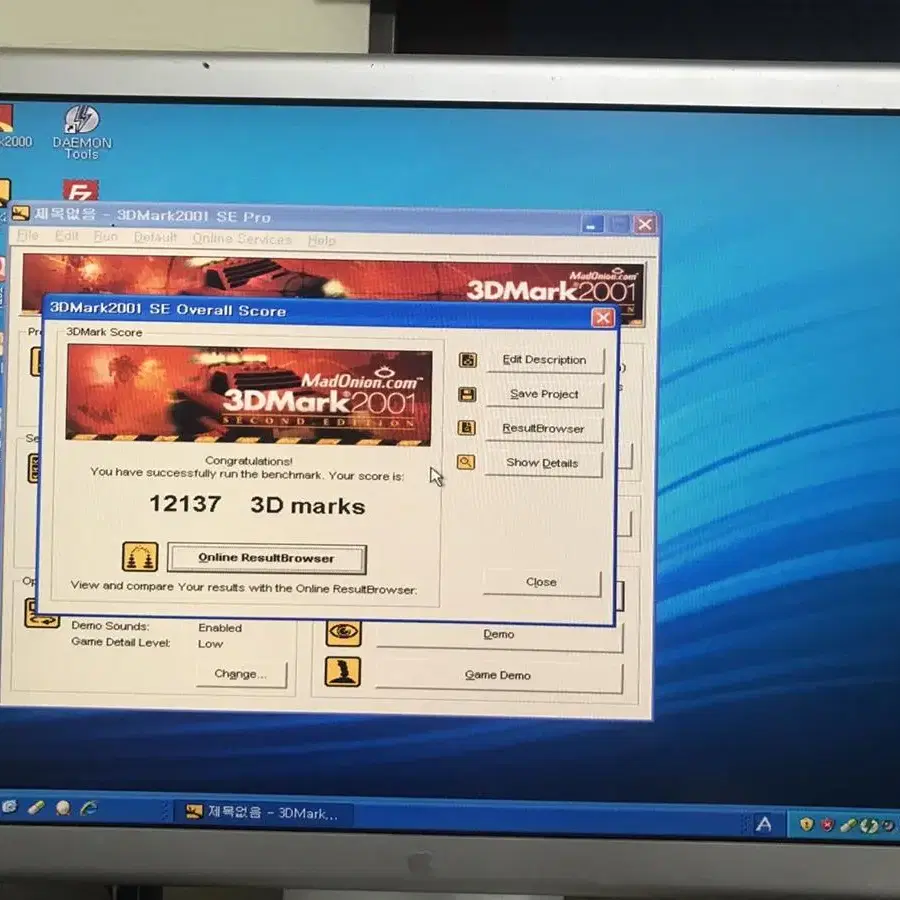Screen dimensions: 900x900
Task: Click the 3DMark icon in main title bar
Action: (x=21, y=214)
